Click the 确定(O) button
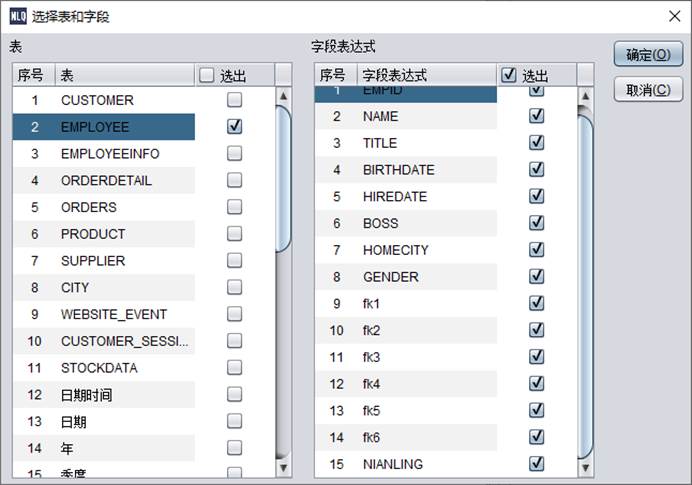The width and height of the screenshot is (692, 485). (x=648, y=54)
